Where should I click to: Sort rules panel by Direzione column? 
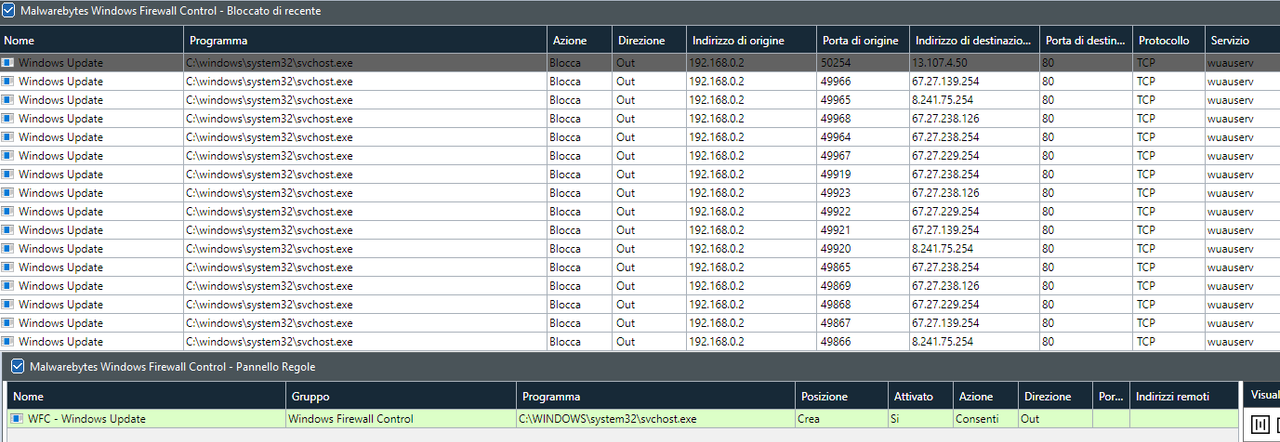click(1055, 397)
